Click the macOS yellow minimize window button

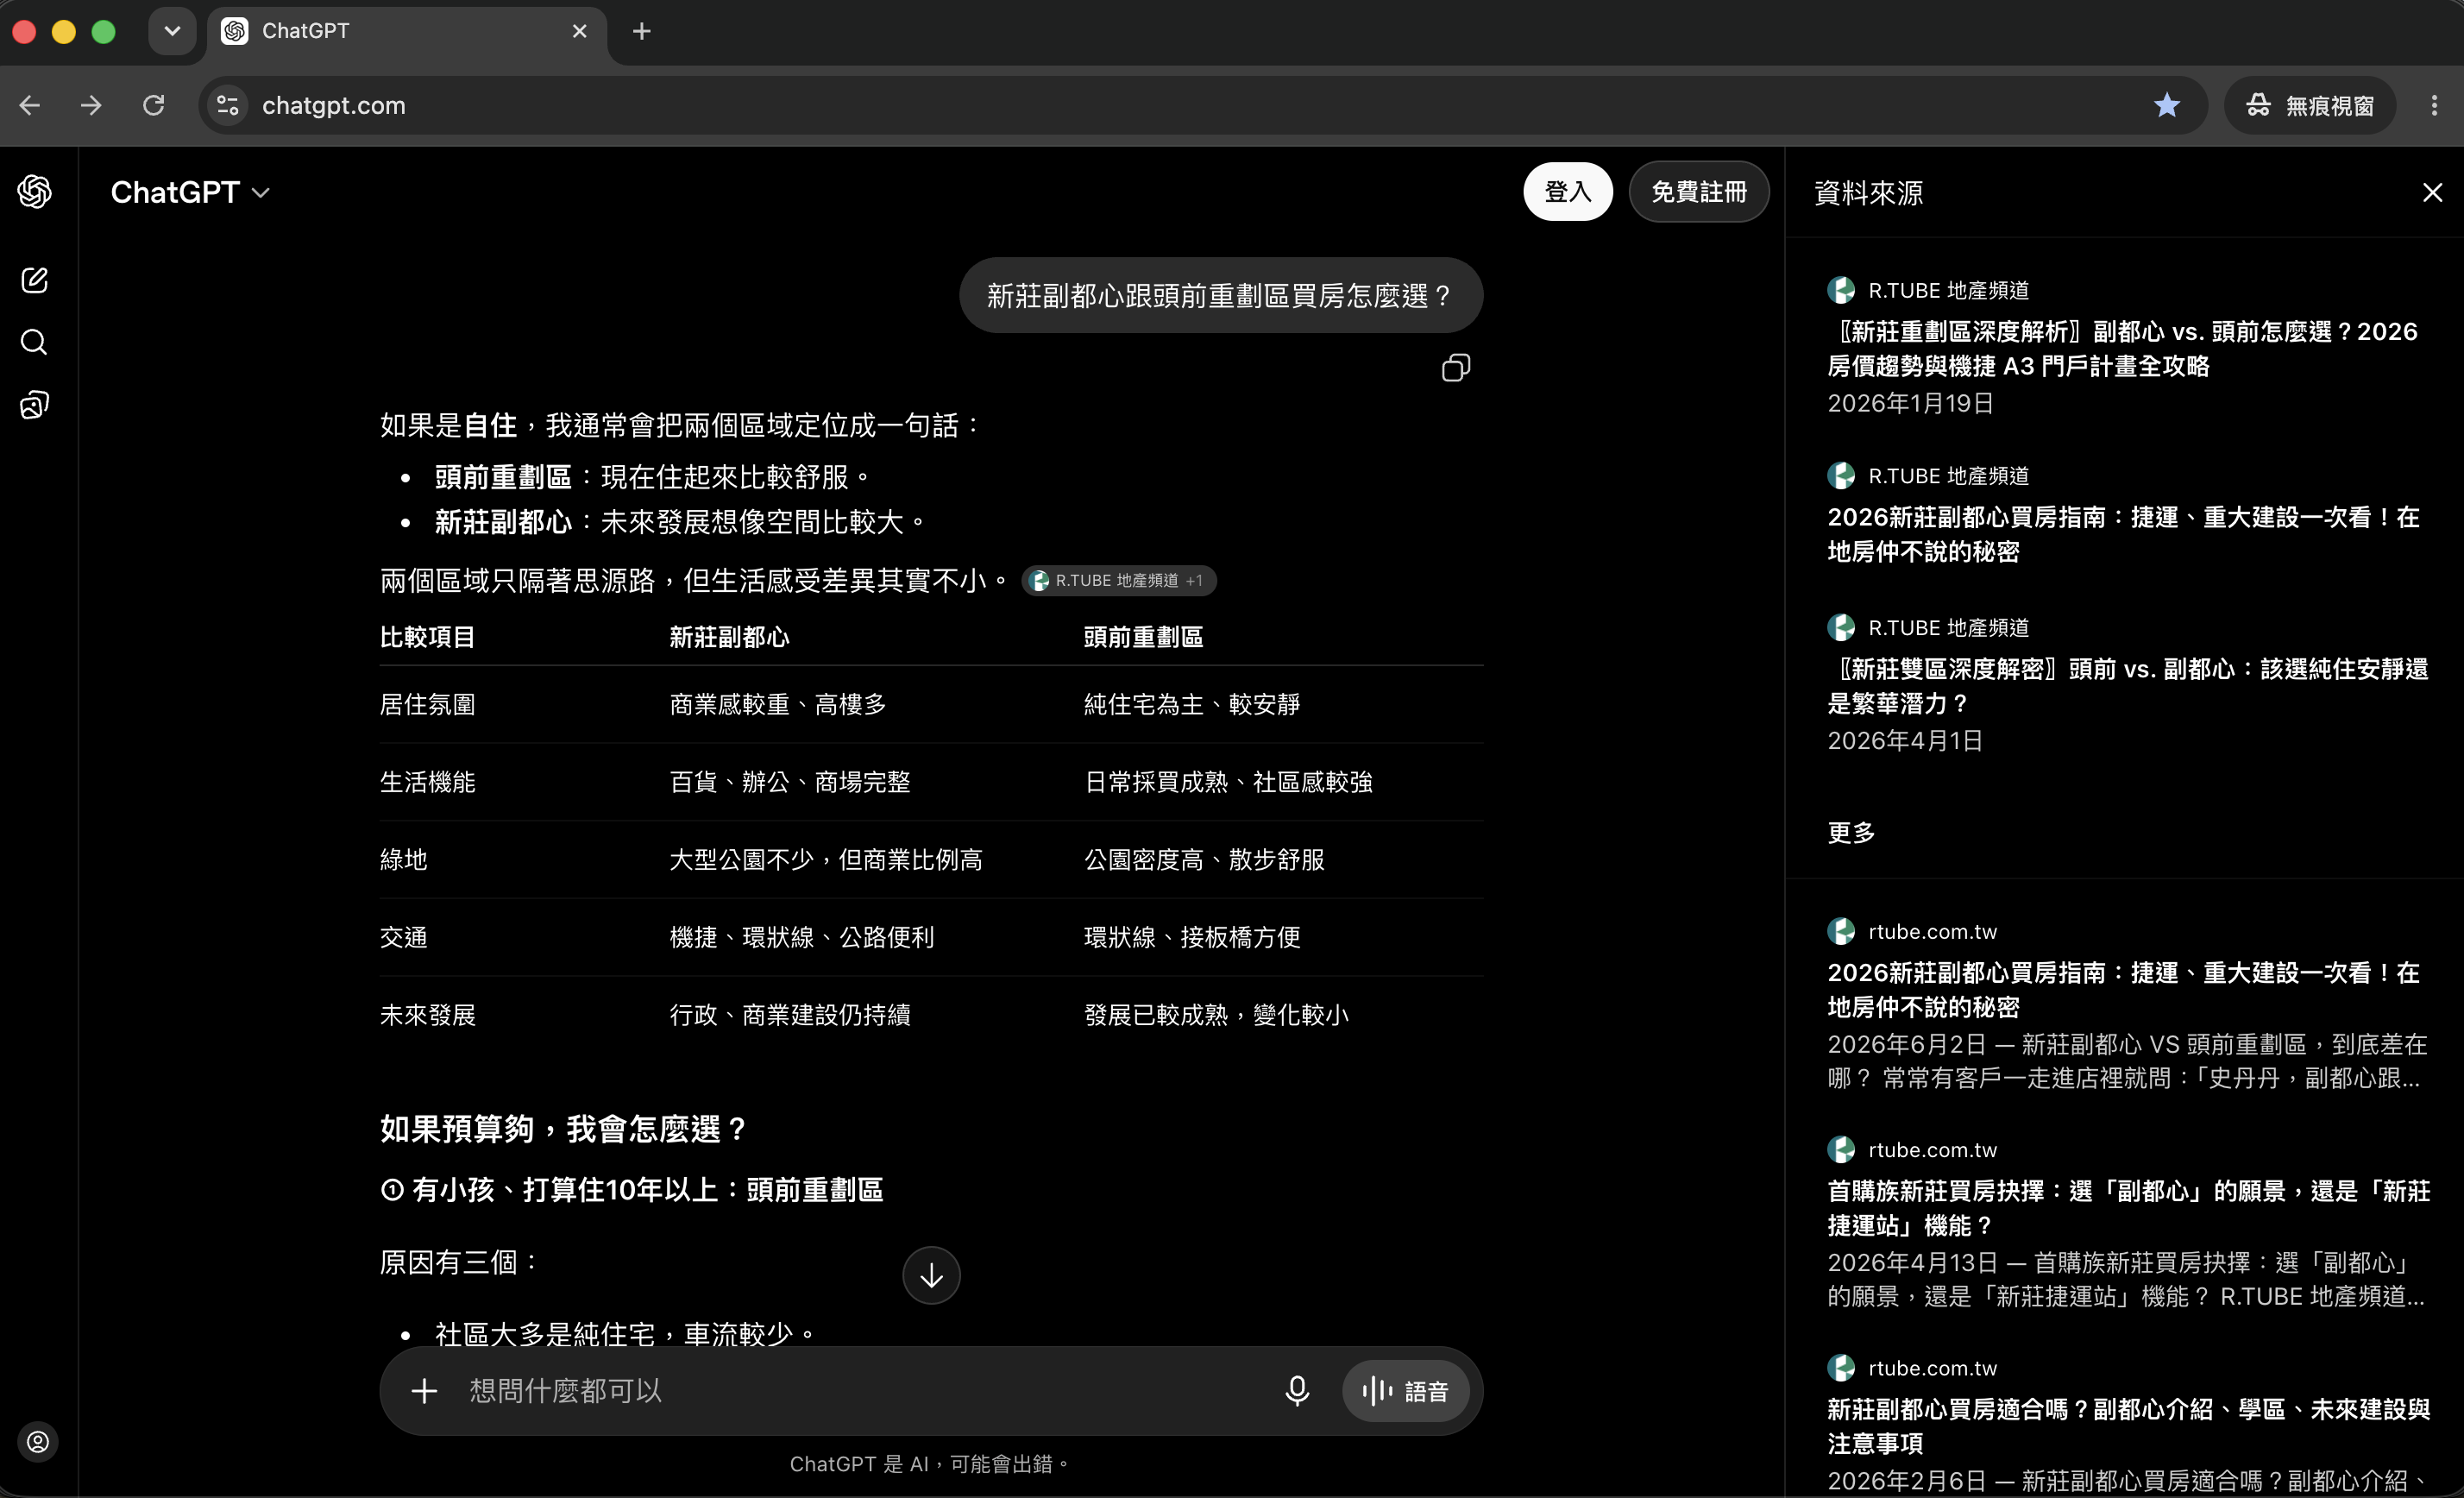64,31
